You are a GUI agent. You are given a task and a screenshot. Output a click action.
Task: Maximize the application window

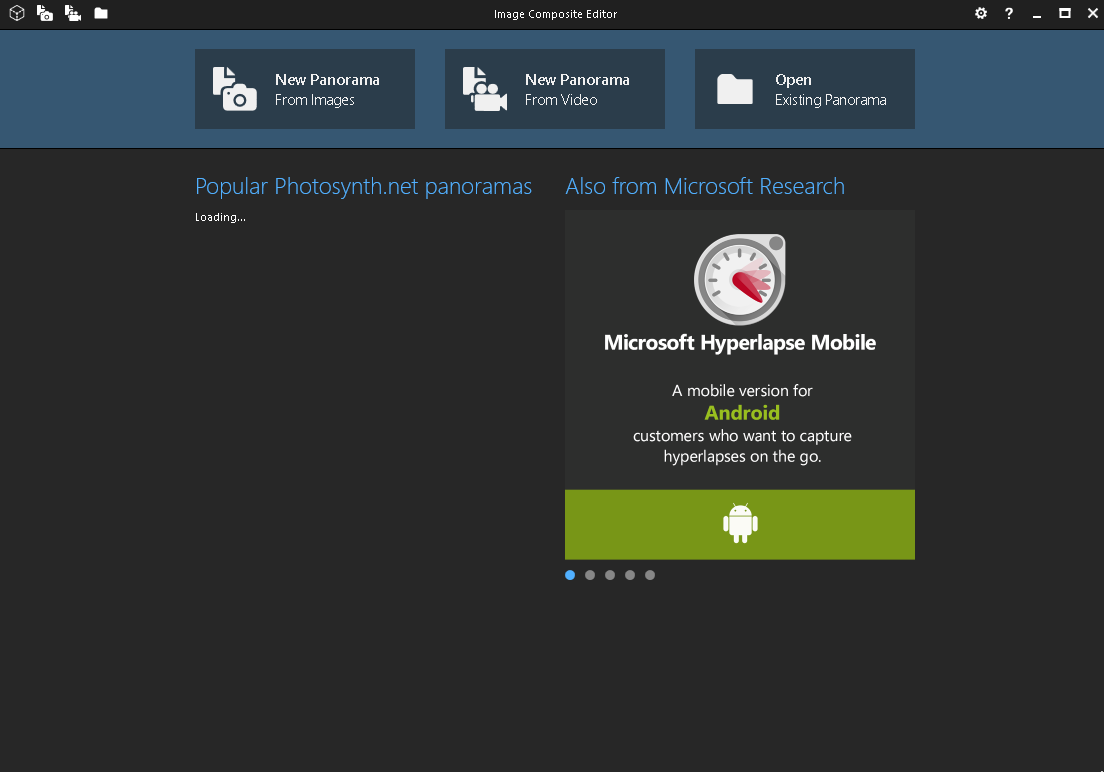pos(1065,13)
